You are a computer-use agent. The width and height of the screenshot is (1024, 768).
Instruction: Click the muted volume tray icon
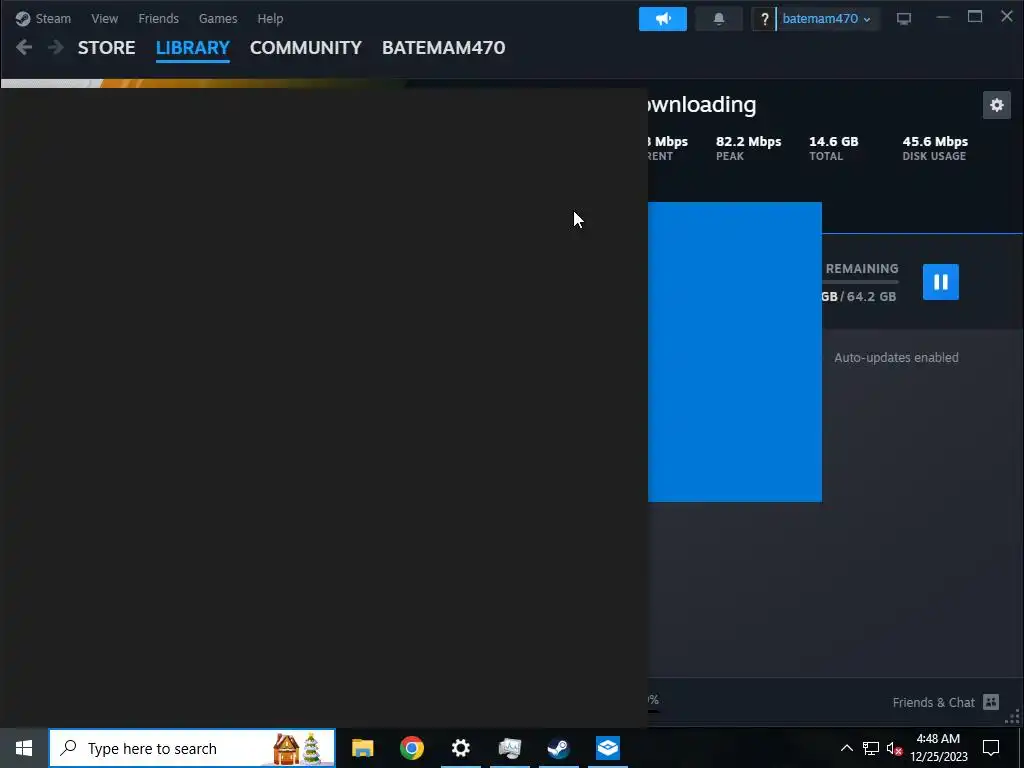(x=894, y=748)
